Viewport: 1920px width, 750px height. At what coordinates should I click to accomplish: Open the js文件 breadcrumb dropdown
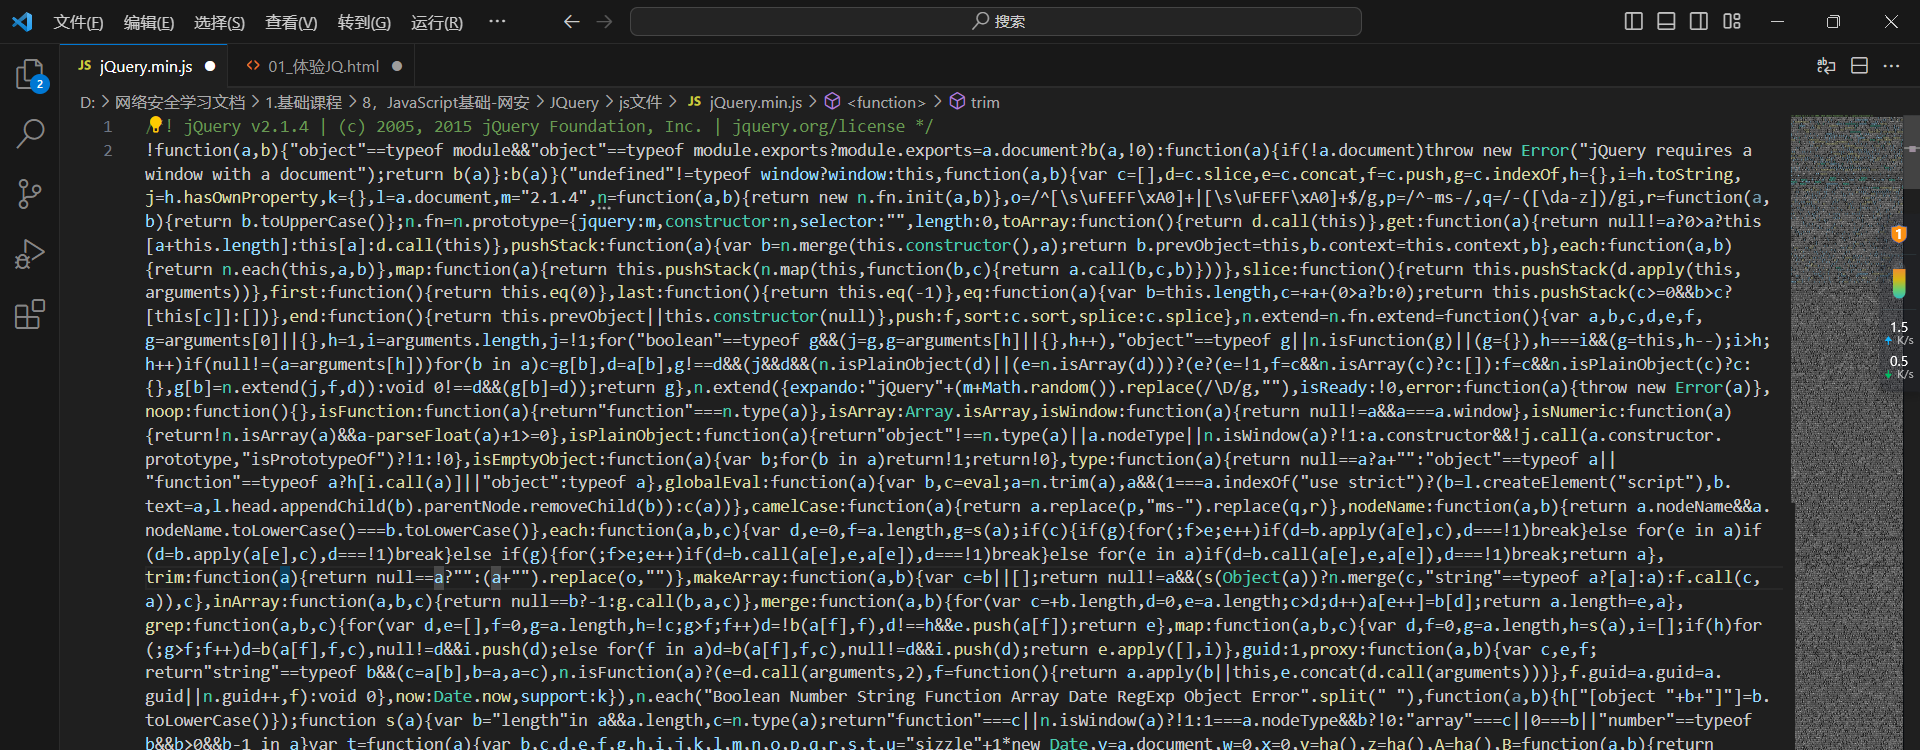point(640,102)
